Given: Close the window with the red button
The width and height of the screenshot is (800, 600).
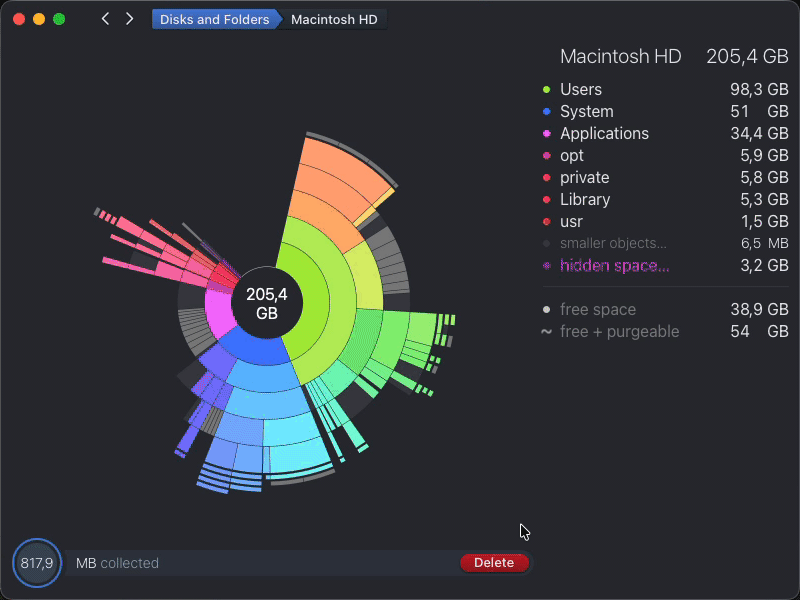Looking at the screenshot, I should 19,19.
